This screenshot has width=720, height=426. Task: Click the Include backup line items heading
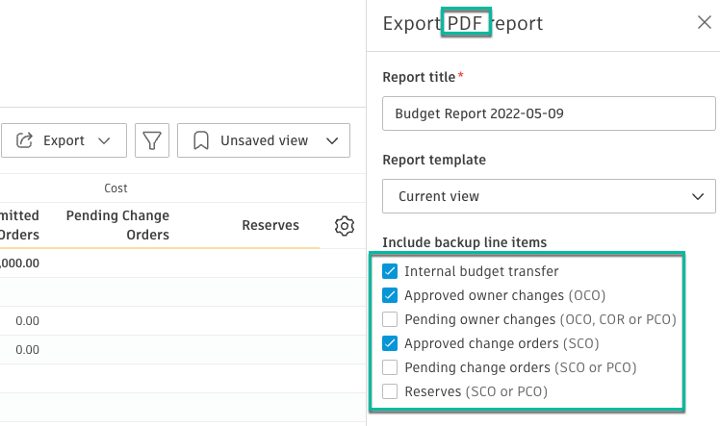pos(464,242)
